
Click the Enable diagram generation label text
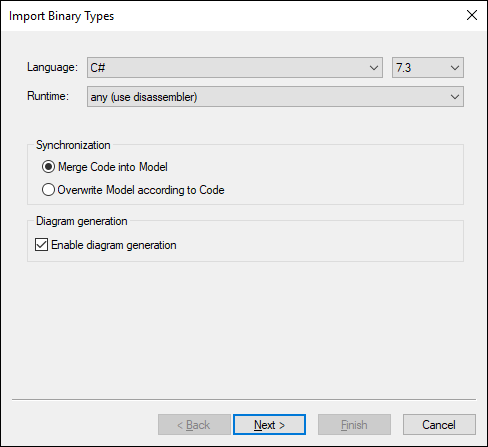coord(114,245)
